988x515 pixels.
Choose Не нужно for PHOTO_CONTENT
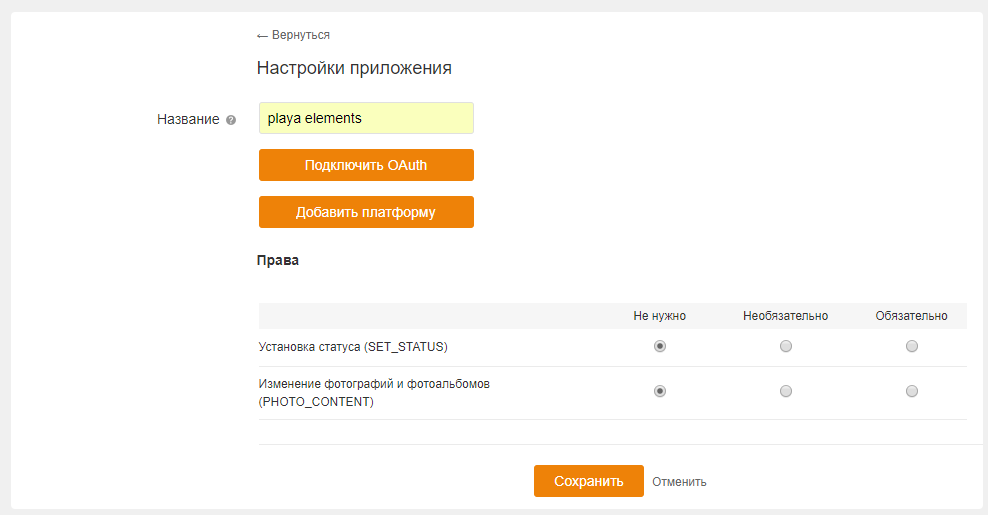coord(660,391)
